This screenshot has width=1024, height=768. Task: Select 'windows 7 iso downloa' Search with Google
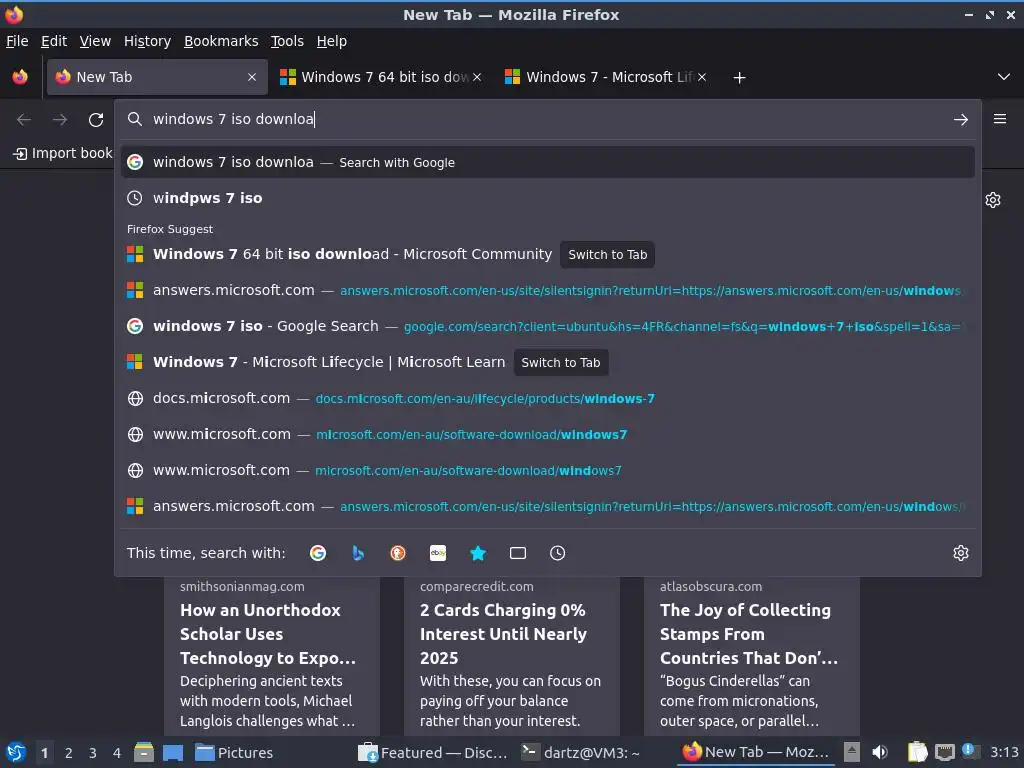coord(548,162)
